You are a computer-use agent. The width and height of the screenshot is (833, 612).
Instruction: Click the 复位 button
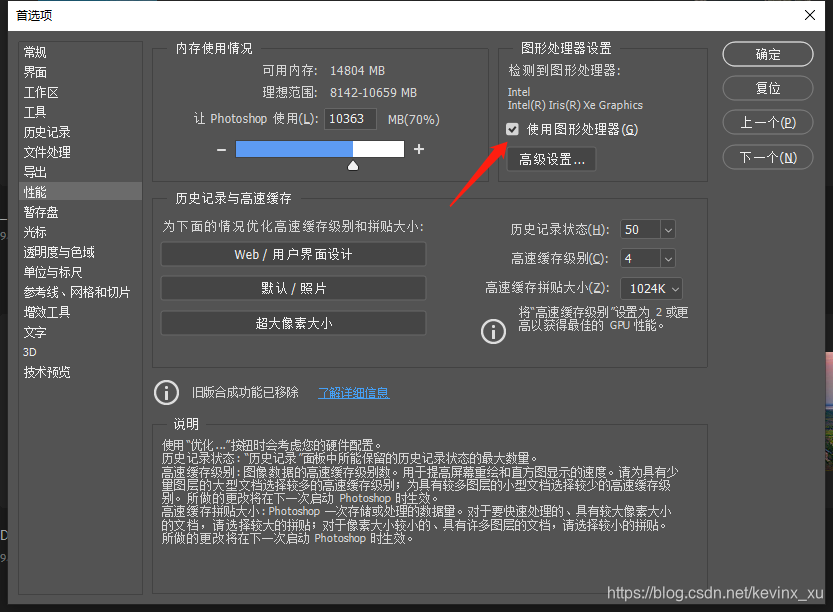(768, 88)
